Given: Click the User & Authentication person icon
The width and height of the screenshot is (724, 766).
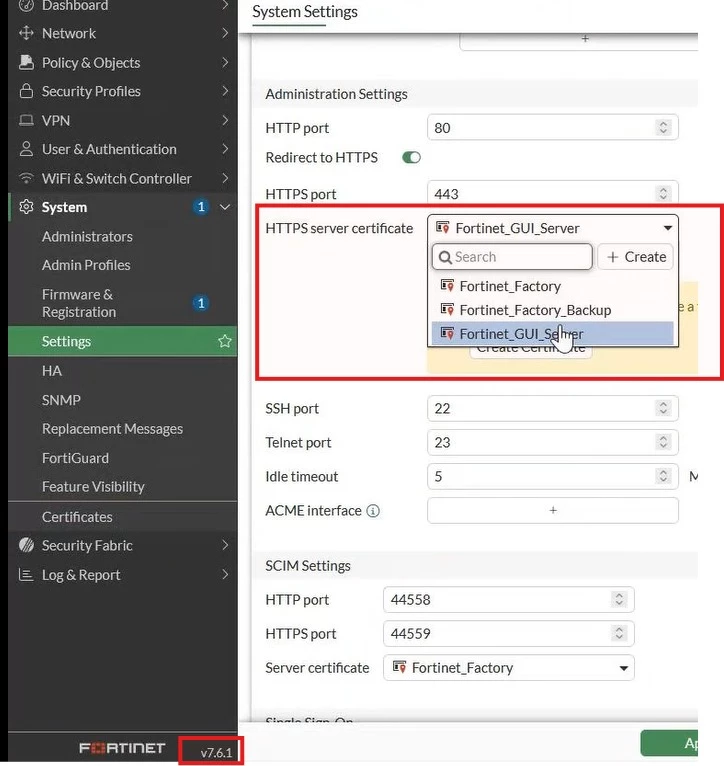Looking at the screenshot, I should tap(26, 149).
